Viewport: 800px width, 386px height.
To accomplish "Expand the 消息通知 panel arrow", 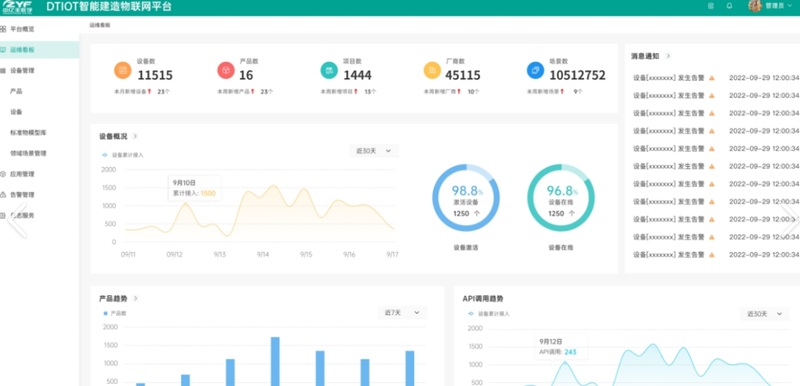I will (668, 56).
